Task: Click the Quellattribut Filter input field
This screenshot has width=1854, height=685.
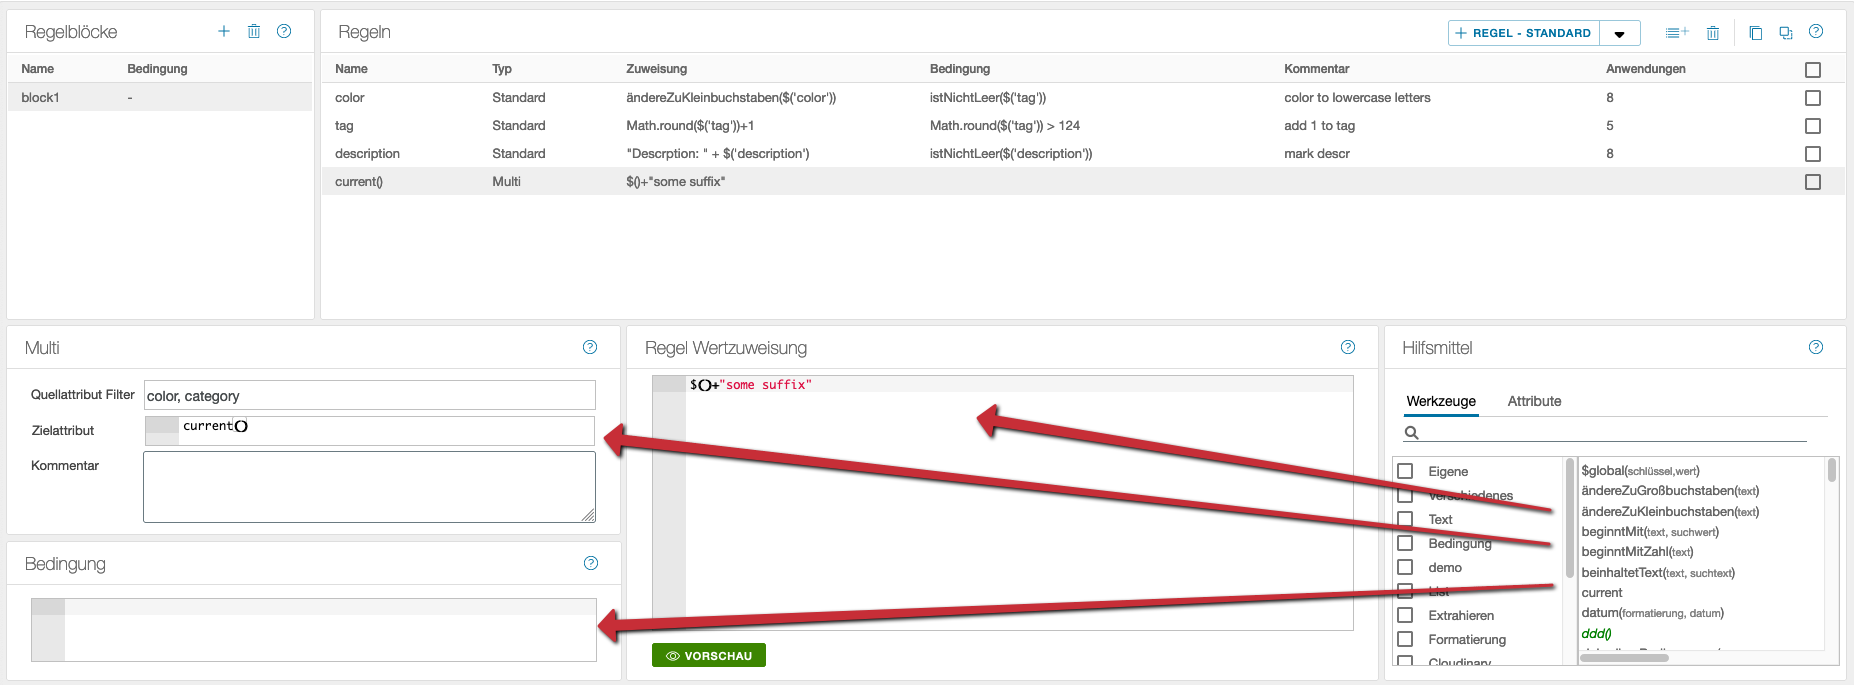Action: click(x=369, y=395)
